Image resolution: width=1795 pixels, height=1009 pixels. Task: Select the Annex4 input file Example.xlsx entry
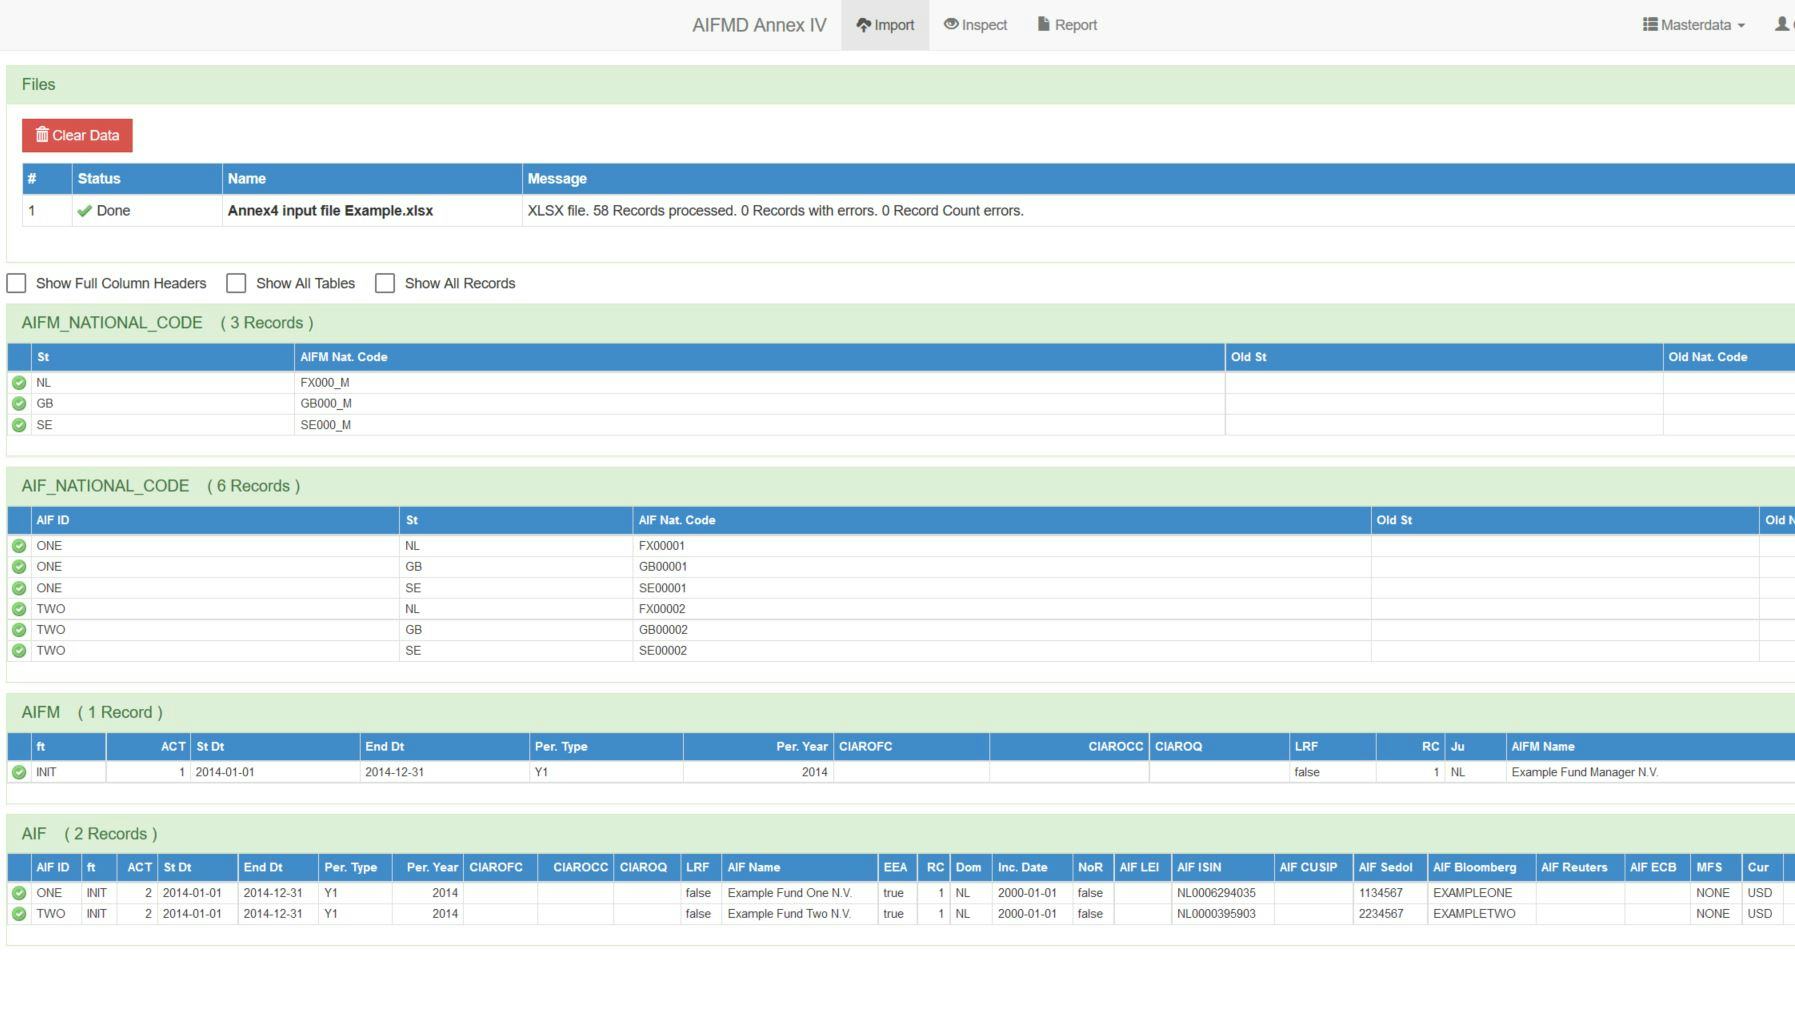click(331, 210)
